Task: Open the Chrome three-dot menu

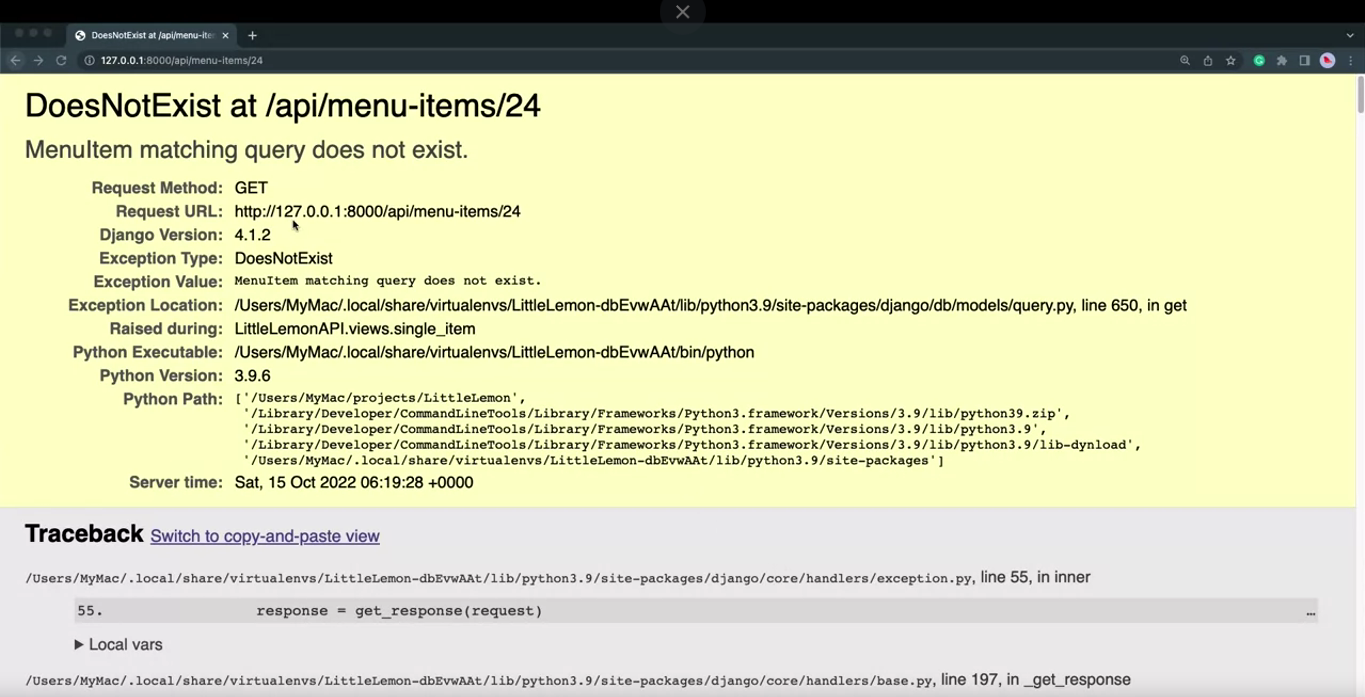Action: click(1350, 60)
